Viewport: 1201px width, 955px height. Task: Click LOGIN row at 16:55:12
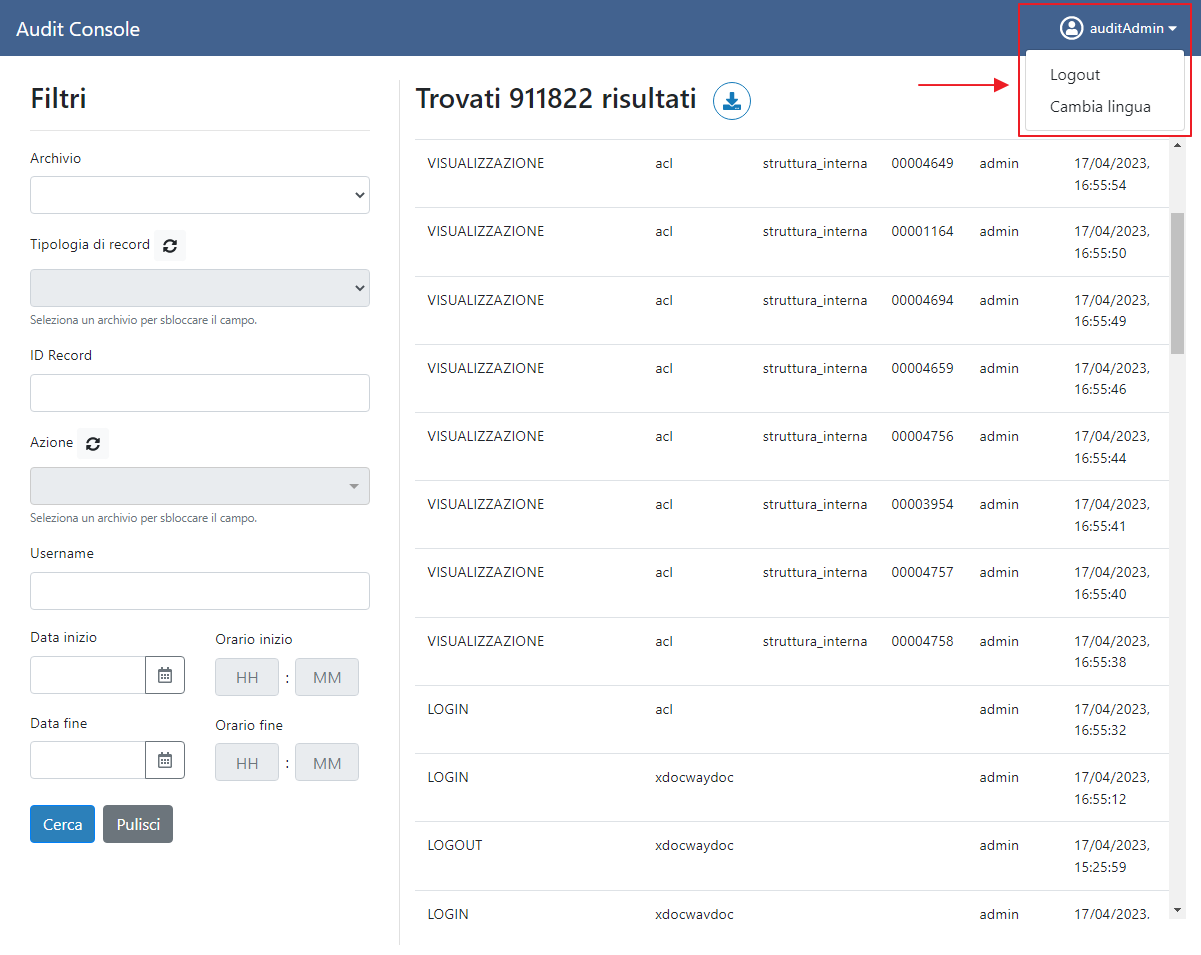point(791,788)
